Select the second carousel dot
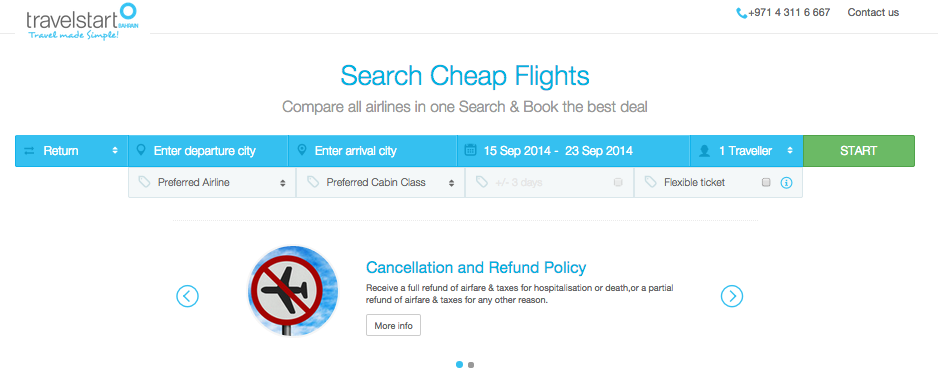 point(471,364)
